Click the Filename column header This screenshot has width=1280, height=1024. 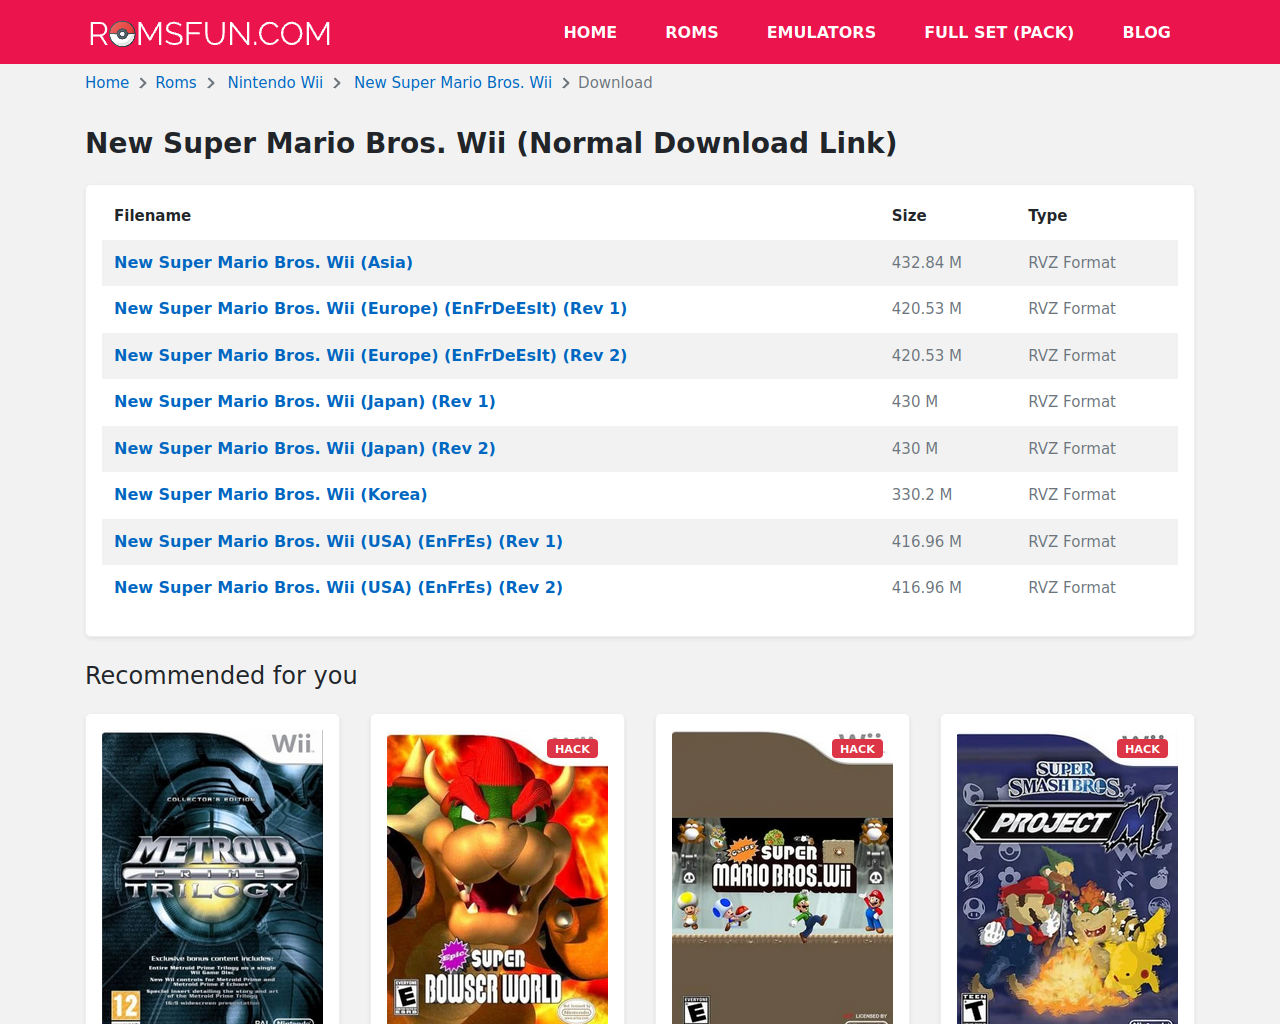point(152,215)
